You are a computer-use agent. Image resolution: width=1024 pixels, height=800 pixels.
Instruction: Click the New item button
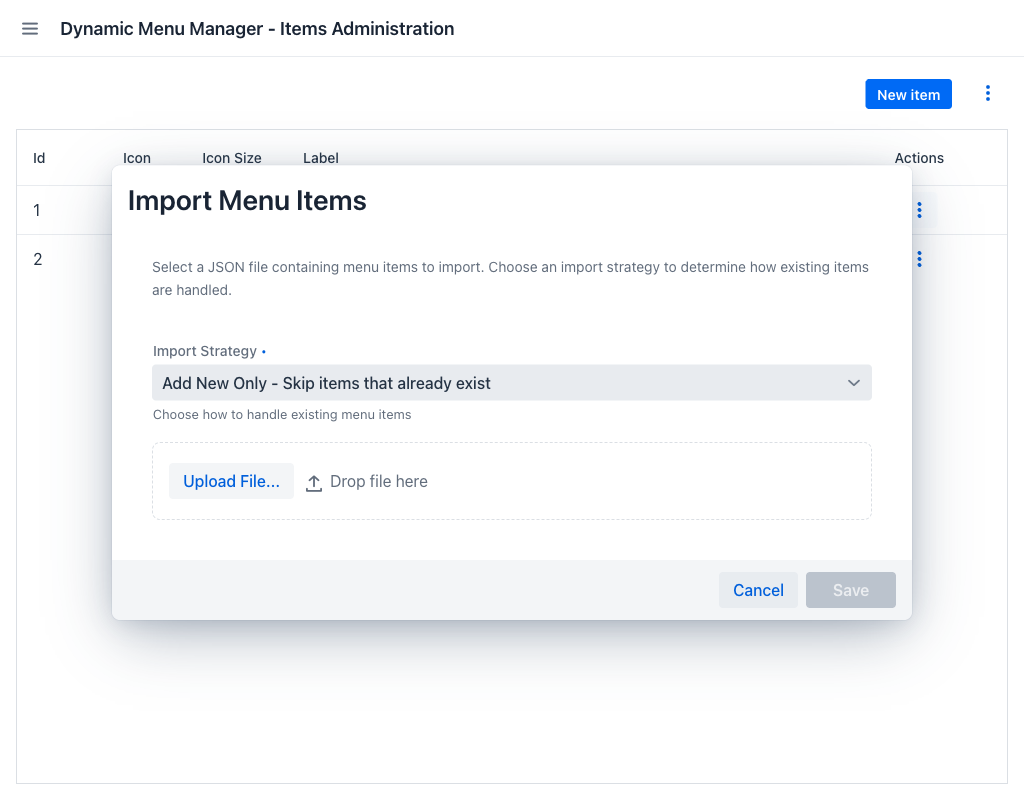coord(908,95)
